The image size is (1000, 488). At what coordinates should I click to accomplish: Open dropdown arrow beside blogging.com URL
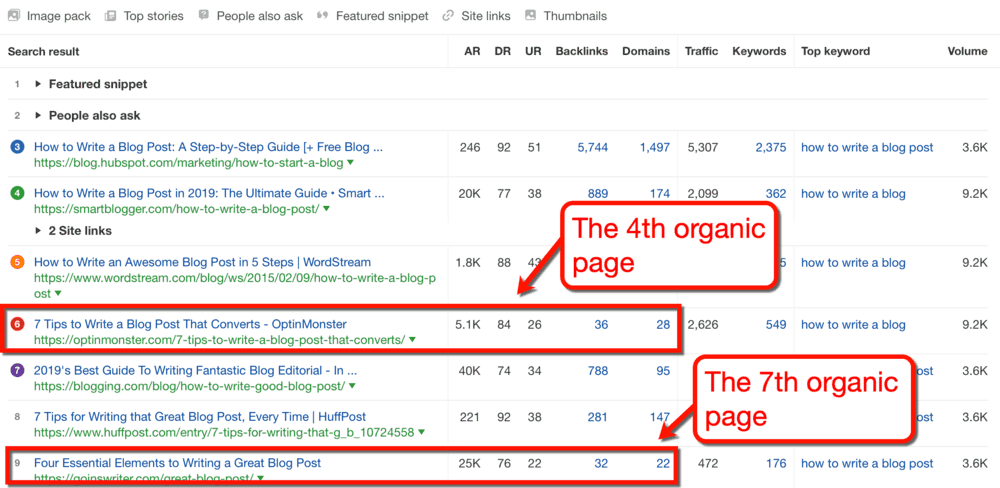(x=352, y=386)
